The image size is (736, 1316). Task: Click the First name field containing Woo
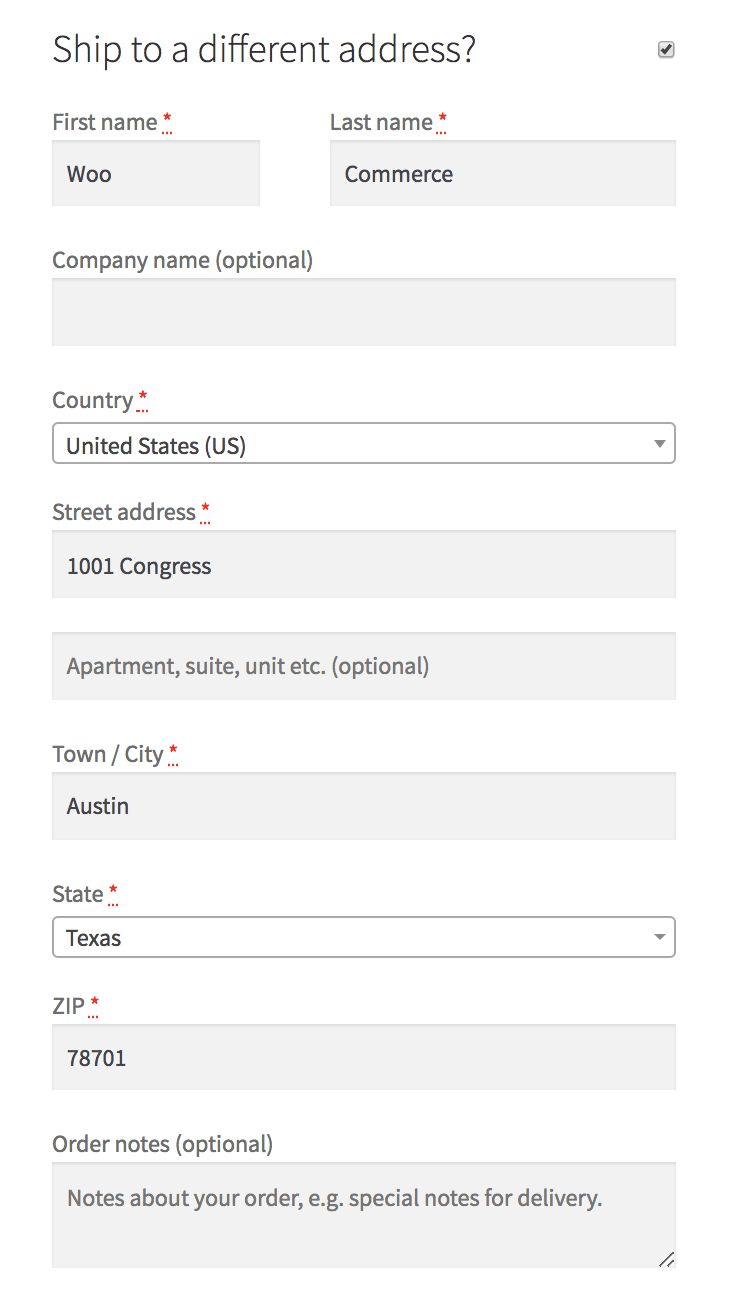point(155,173)
